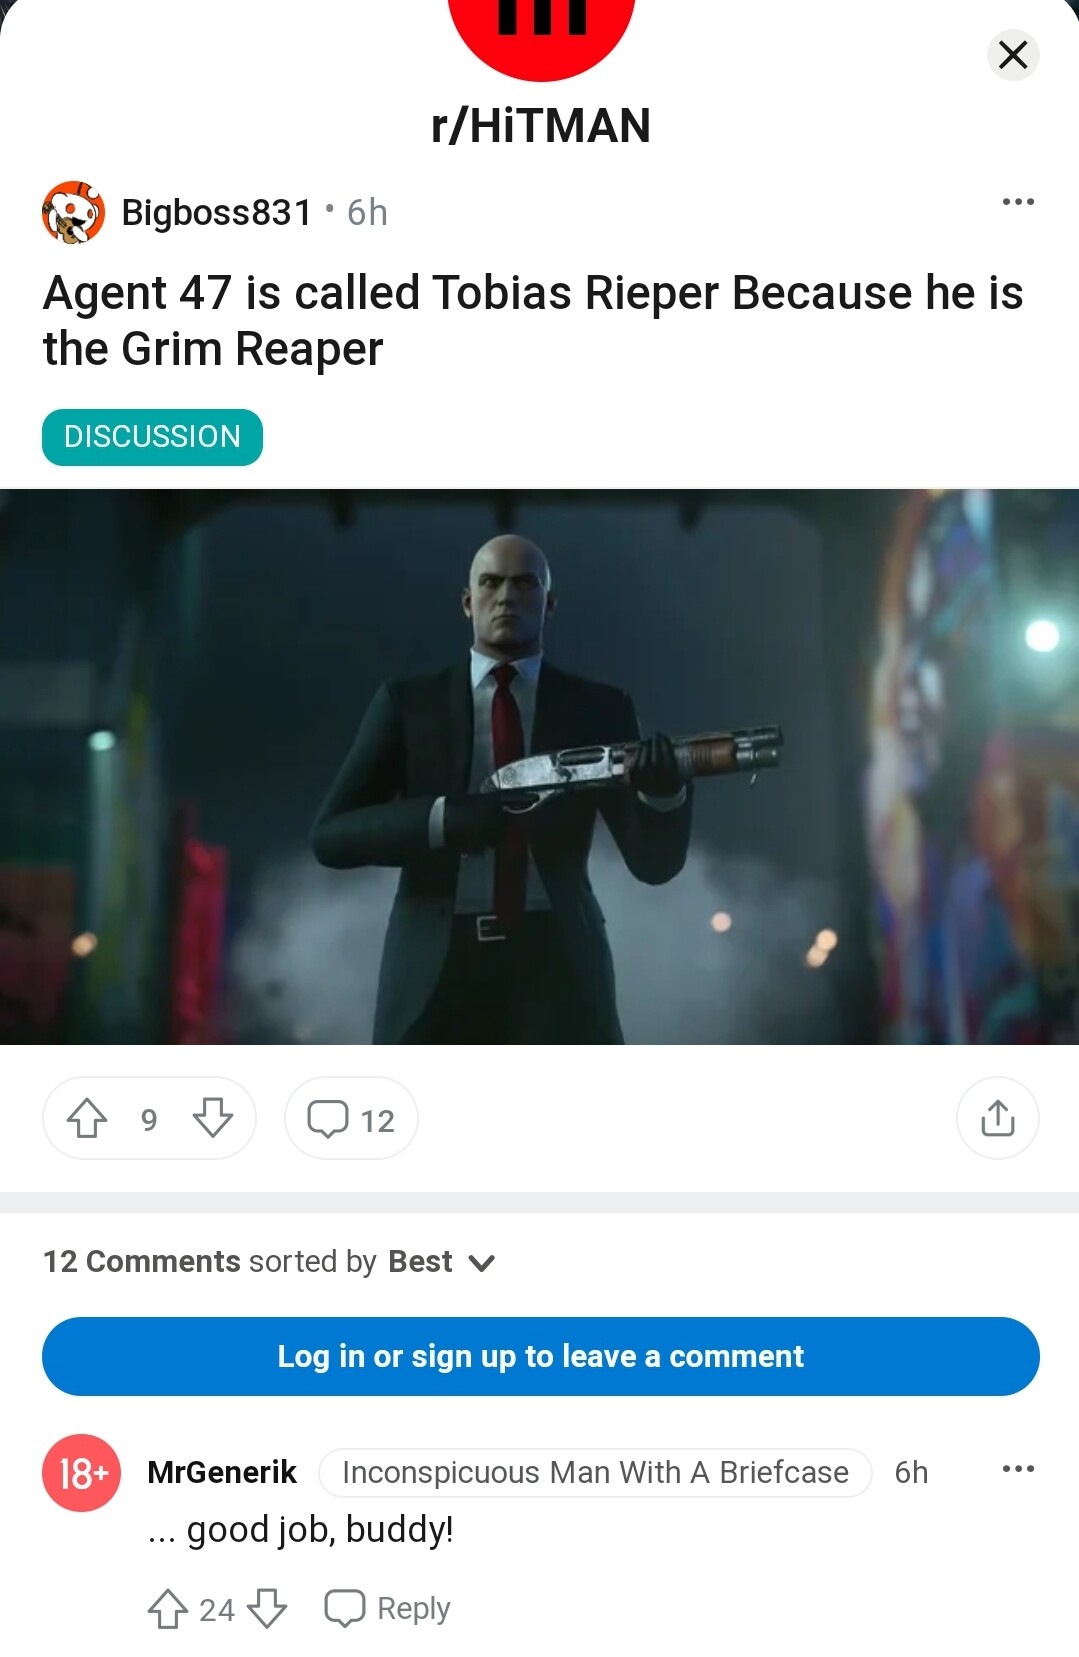Screen dimensions: 1079x1657
Task: Downvote MrGenerik's comment
Action: (x=266, y=1609)
